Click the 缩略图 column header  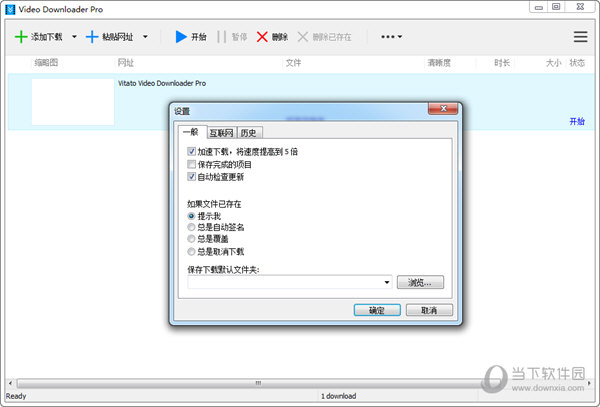[46, 63]
